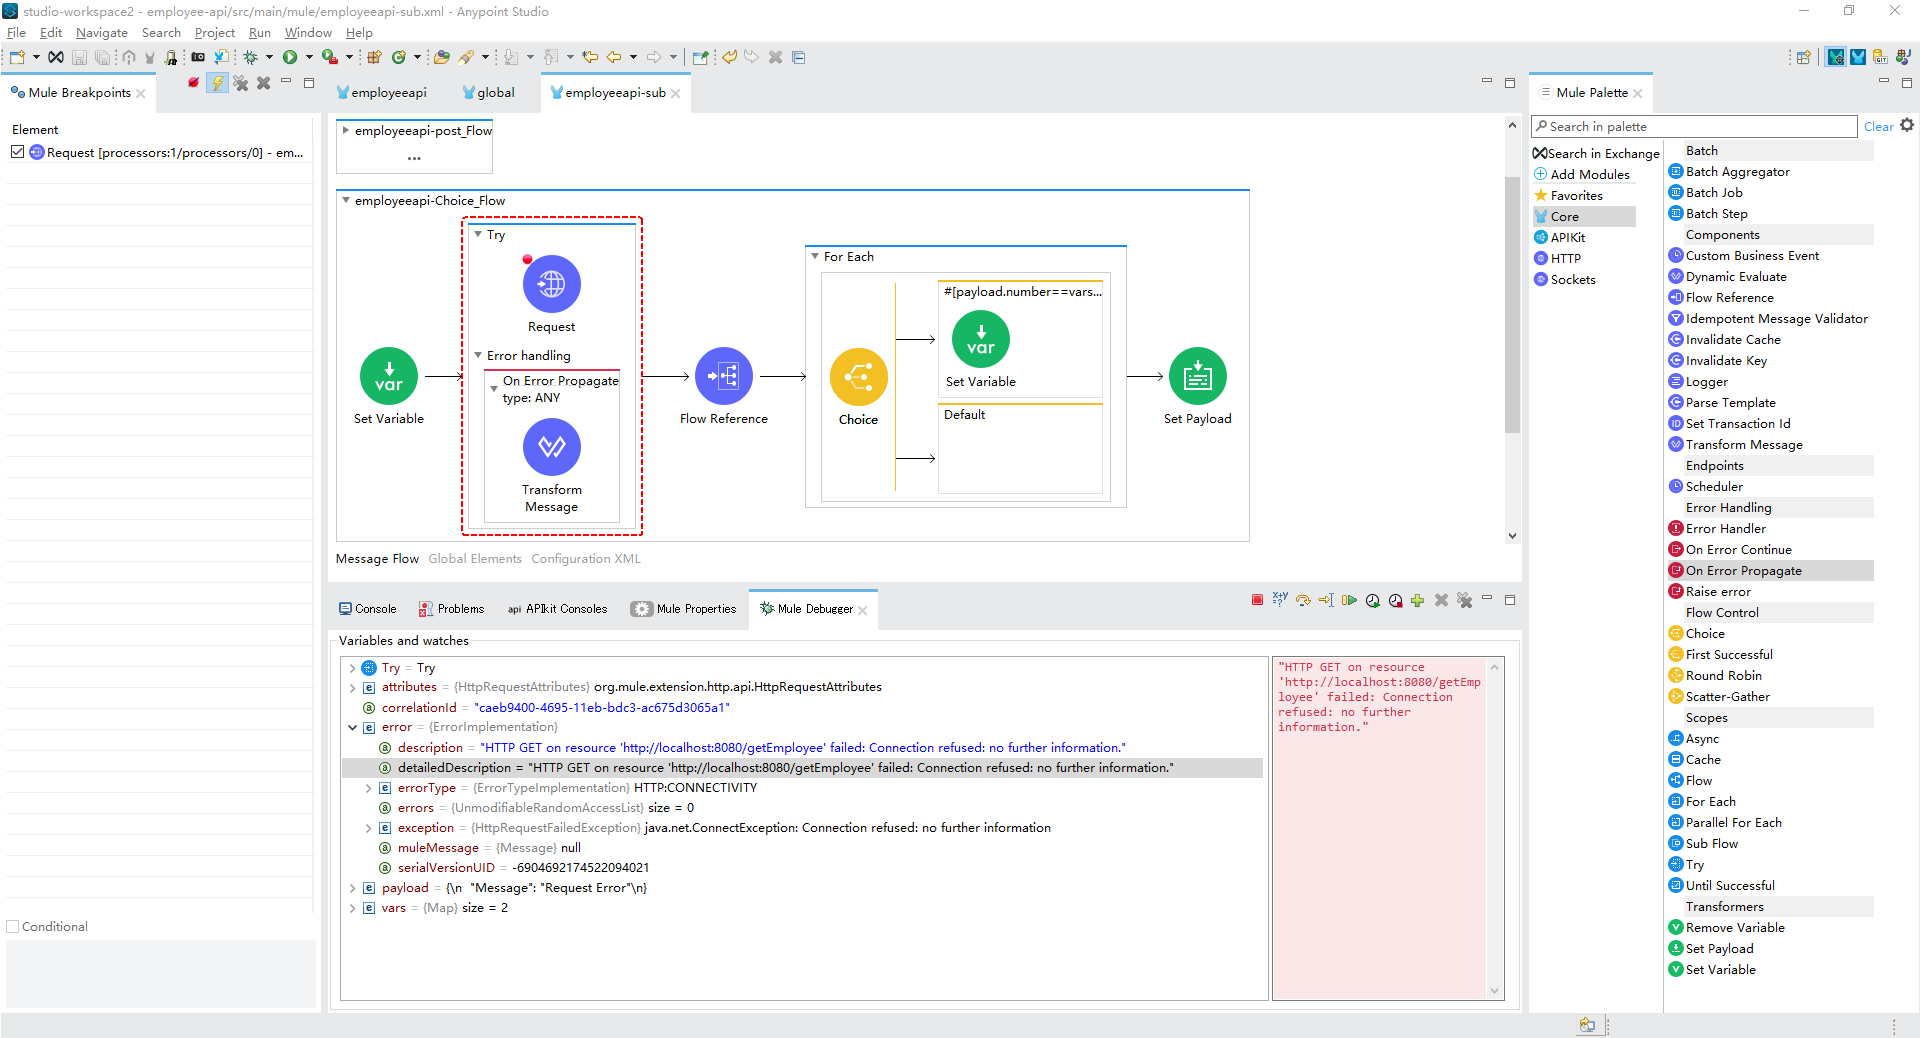The image size is (1920, 1038).
Task: Expand the attributes tree node
Action: (x=352, y=687)
